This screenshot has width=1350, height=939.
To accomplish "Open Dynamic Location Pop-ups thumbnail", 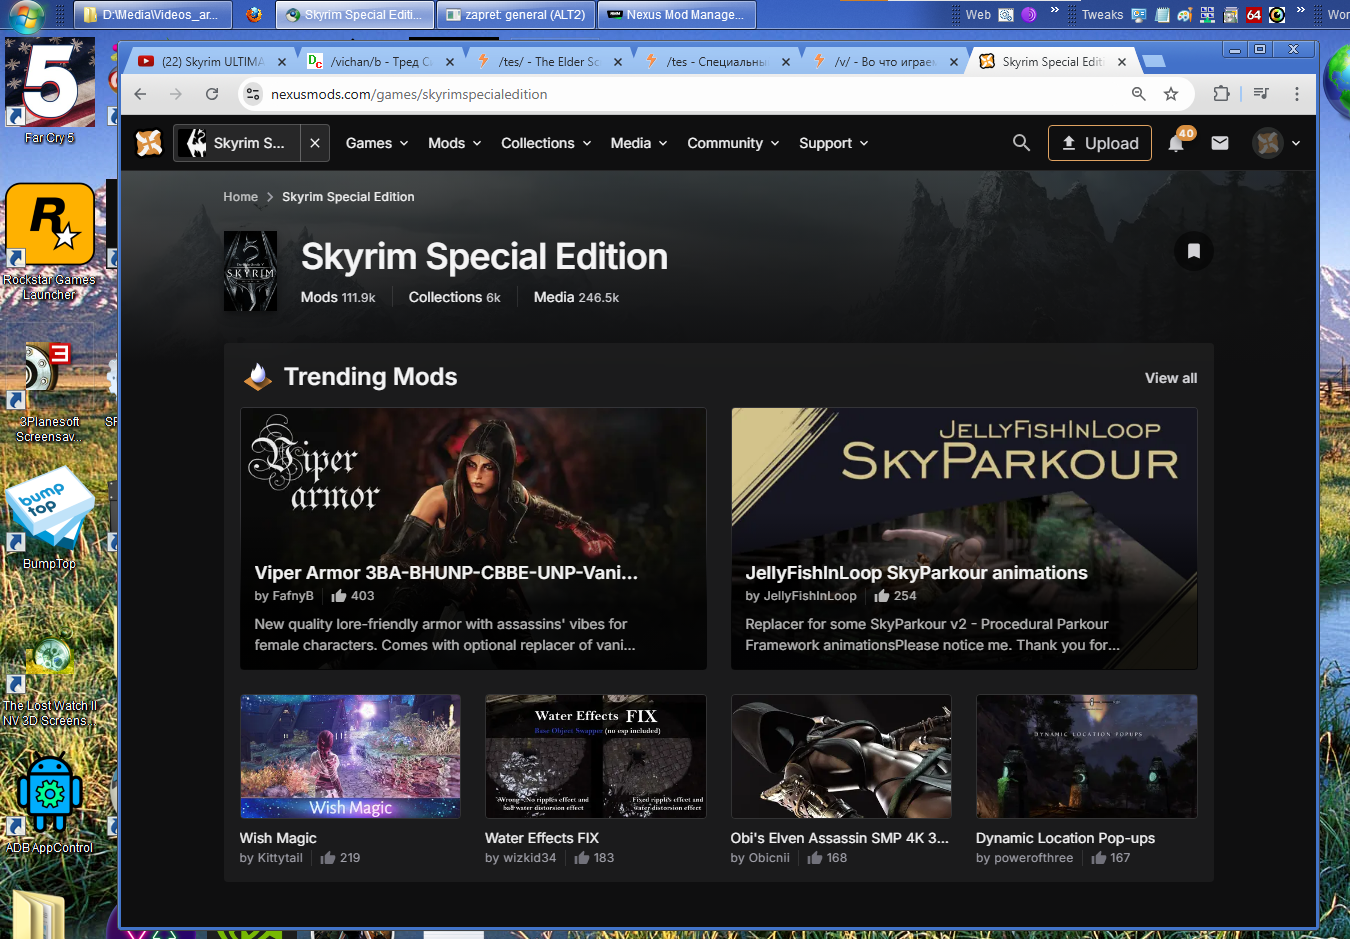I will pyautogui.click(x=1087, y=756).
